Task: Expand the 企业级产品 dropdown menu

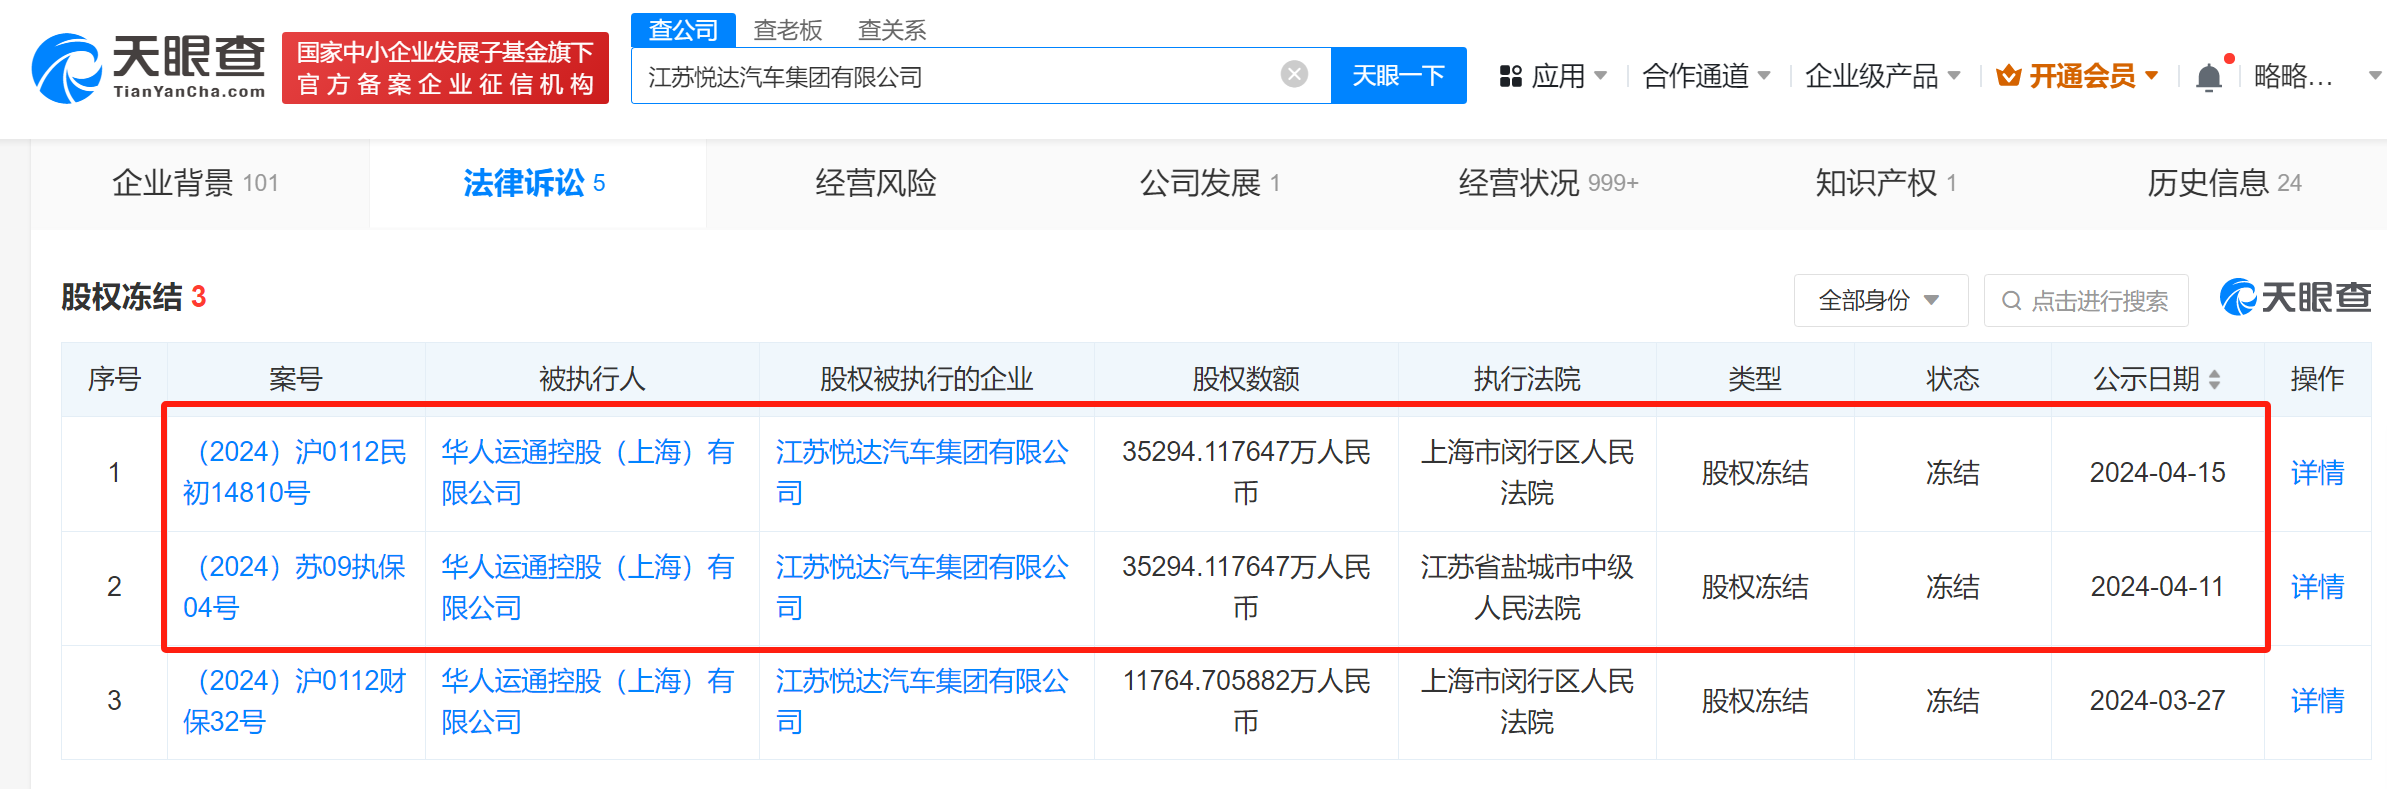Action: click(1882, 76)
